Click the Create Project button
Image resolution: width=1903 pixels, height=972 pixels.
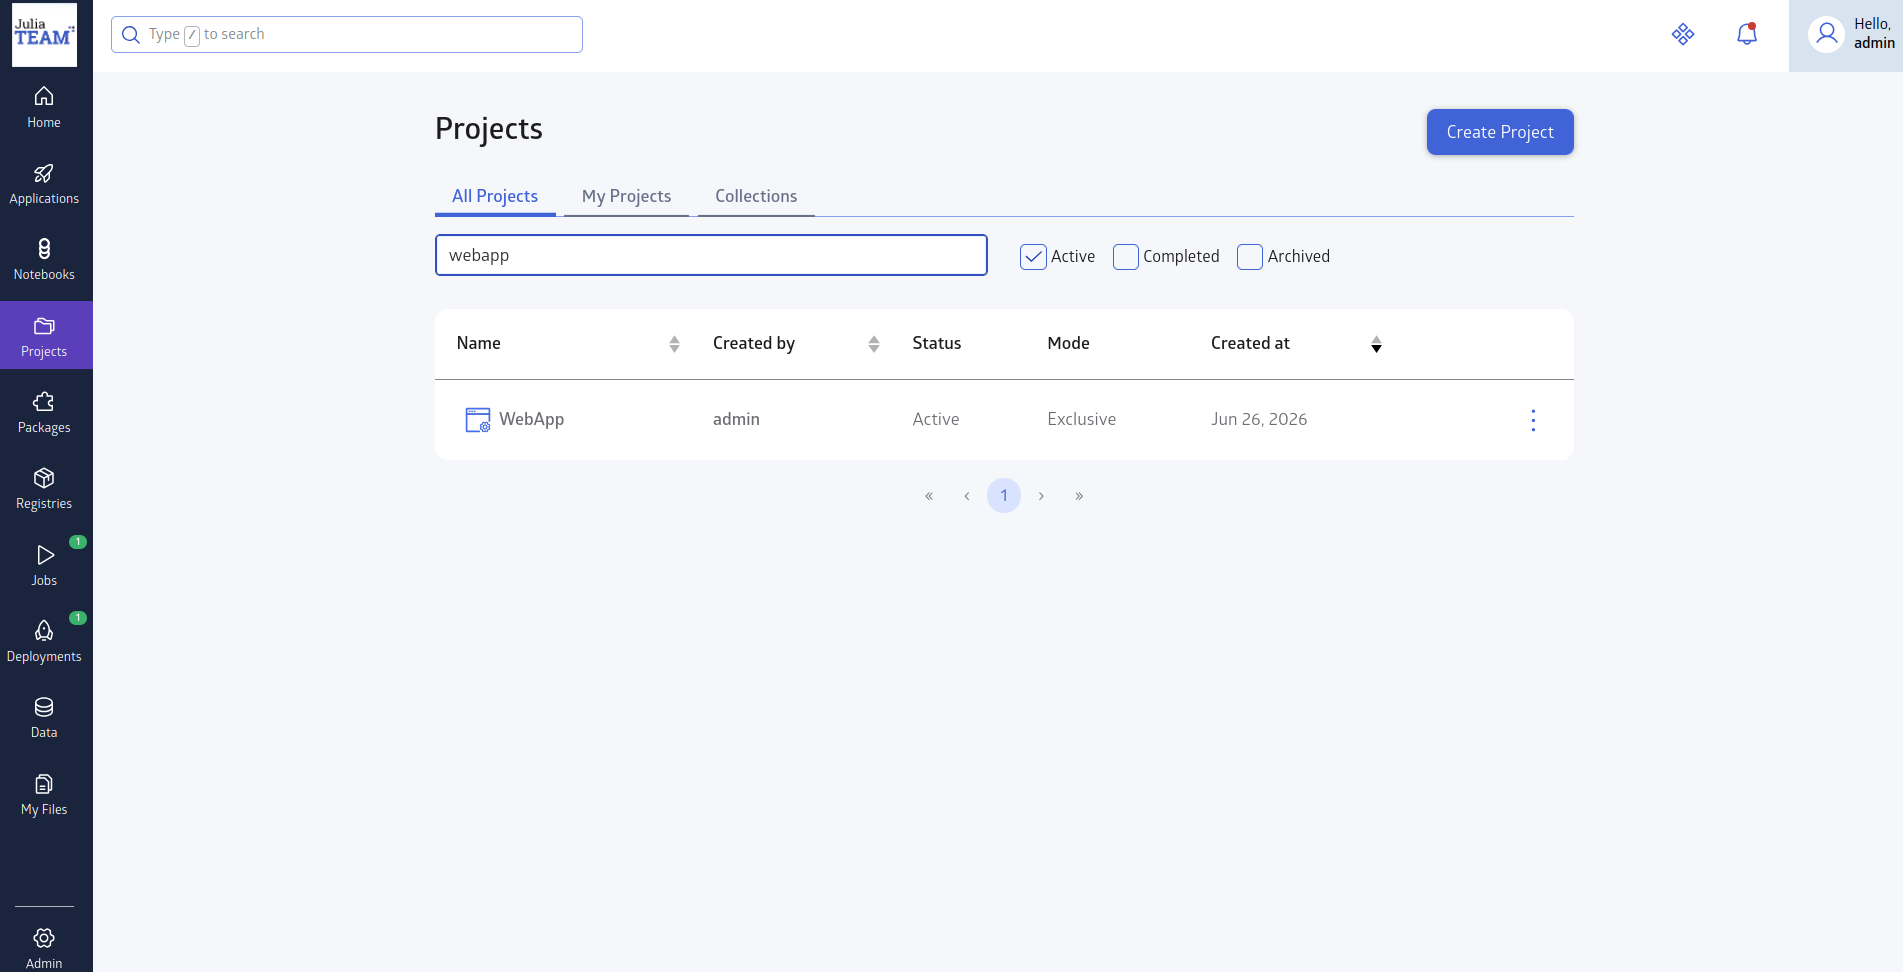click(1500, 132)
